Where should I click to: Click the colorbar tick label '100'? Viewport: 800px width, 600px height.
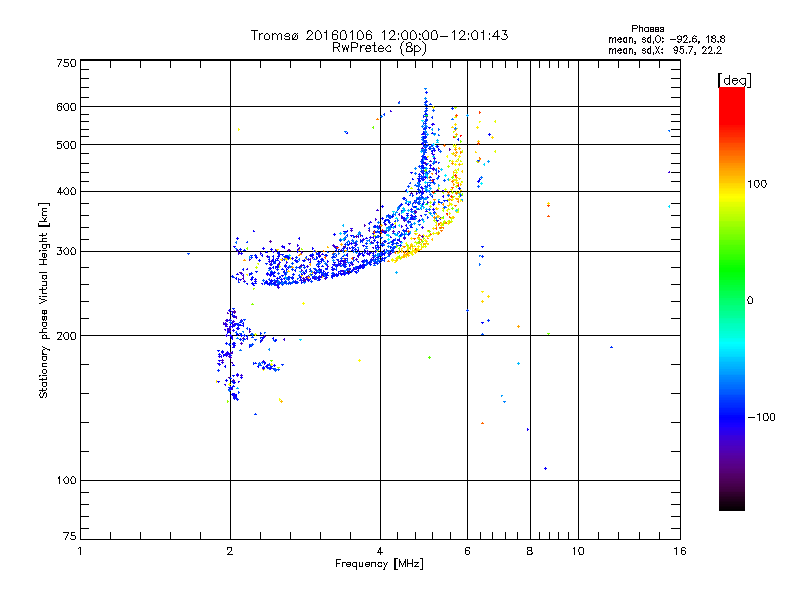[x=757, y=184]
